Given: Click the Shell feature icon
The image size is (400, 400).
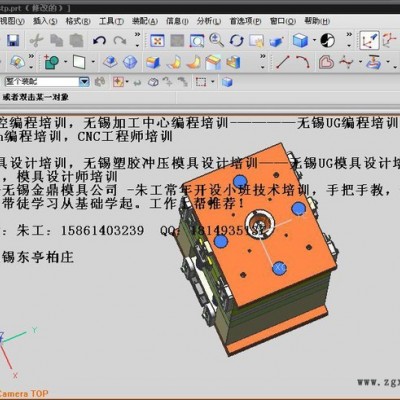Looking at the screenshot, I should [233, 62].
